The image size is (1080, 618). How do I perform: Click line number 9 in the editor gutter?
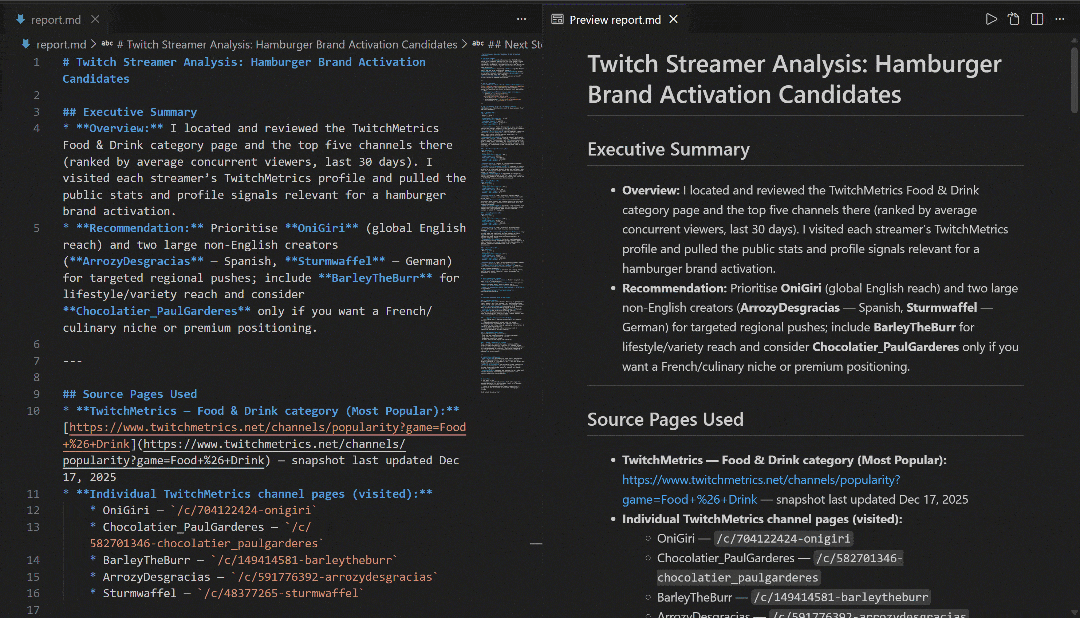coord(36,394)
